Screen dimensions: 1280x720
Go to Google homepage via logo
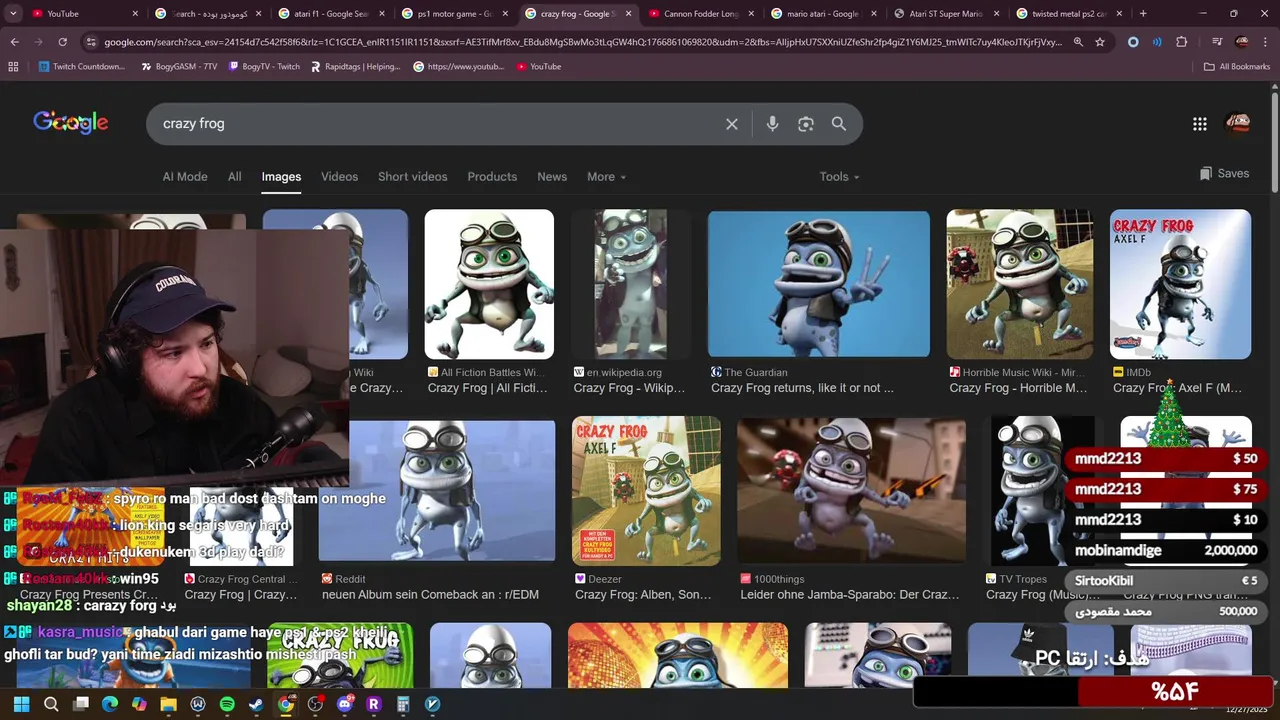[71, 122]
